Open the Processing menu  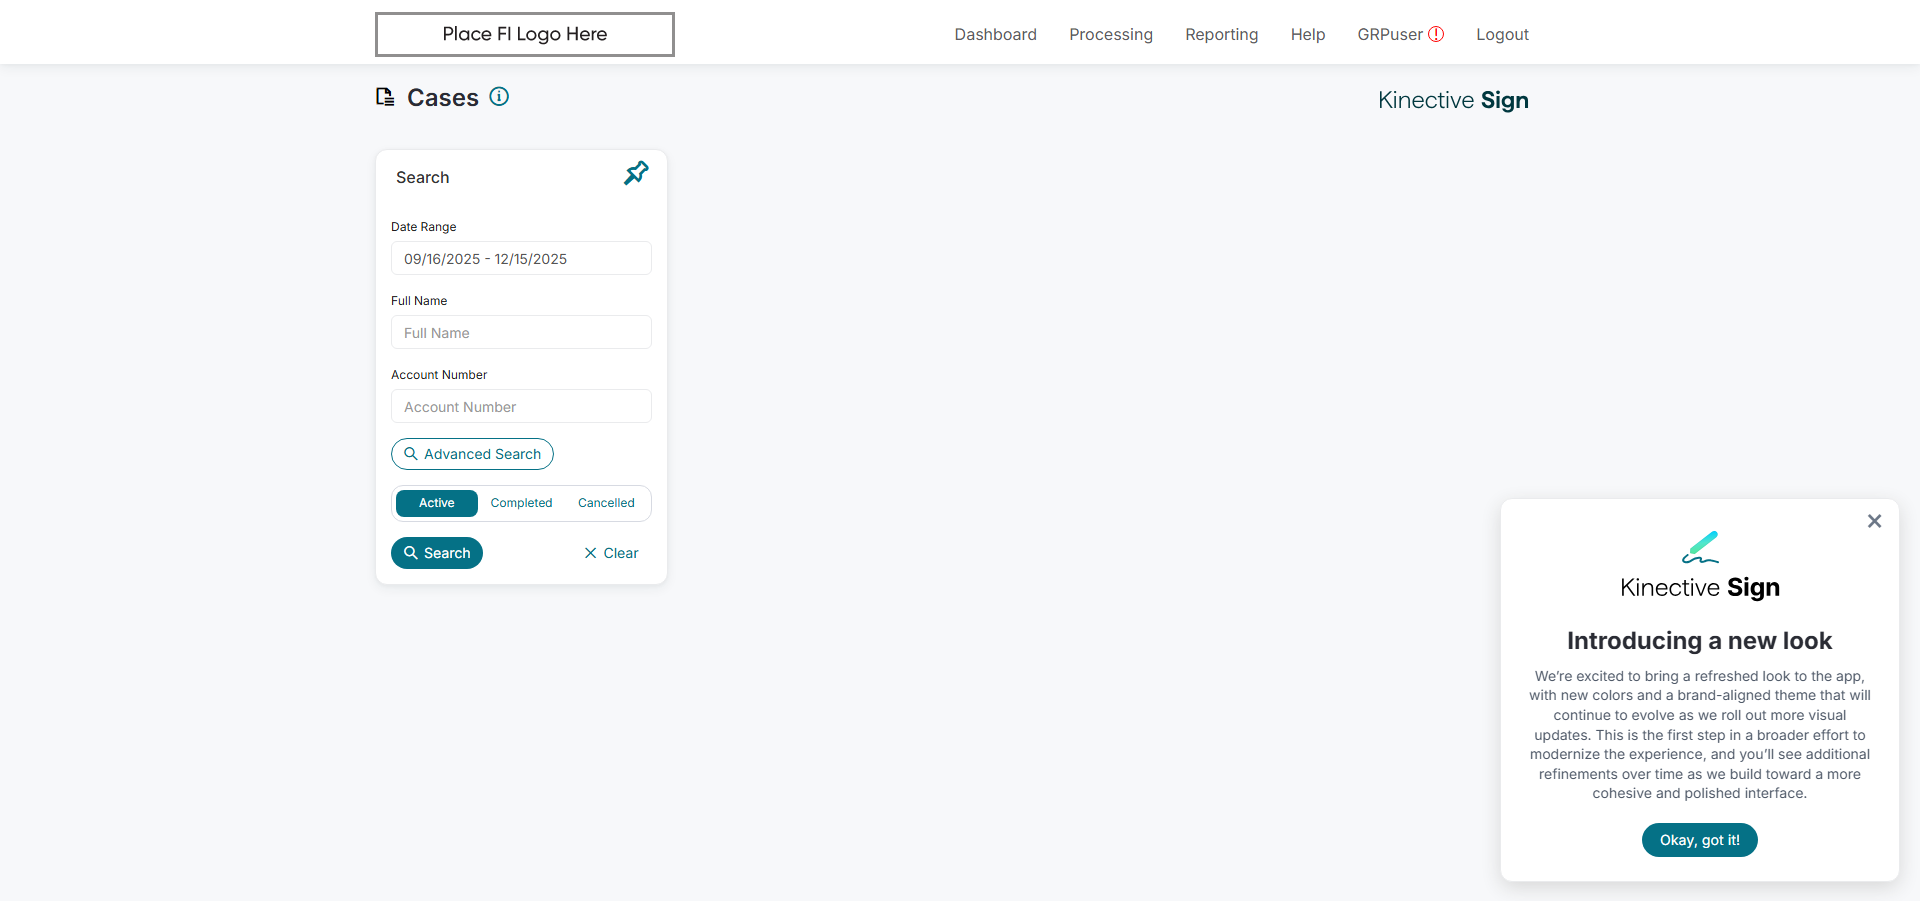tap(1111, 34)
